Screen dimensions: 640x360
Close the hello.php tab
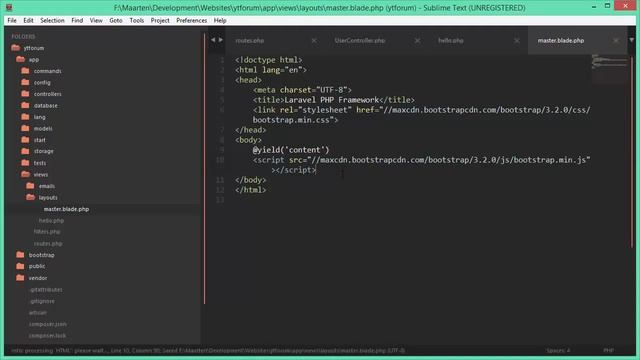click(x=517, y=40)
